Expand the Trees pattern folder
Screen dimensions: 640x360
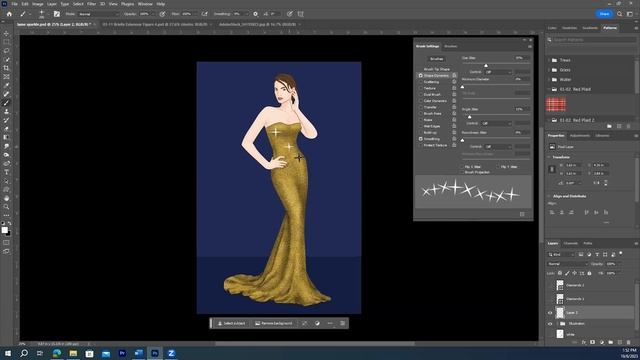(549, 60)
